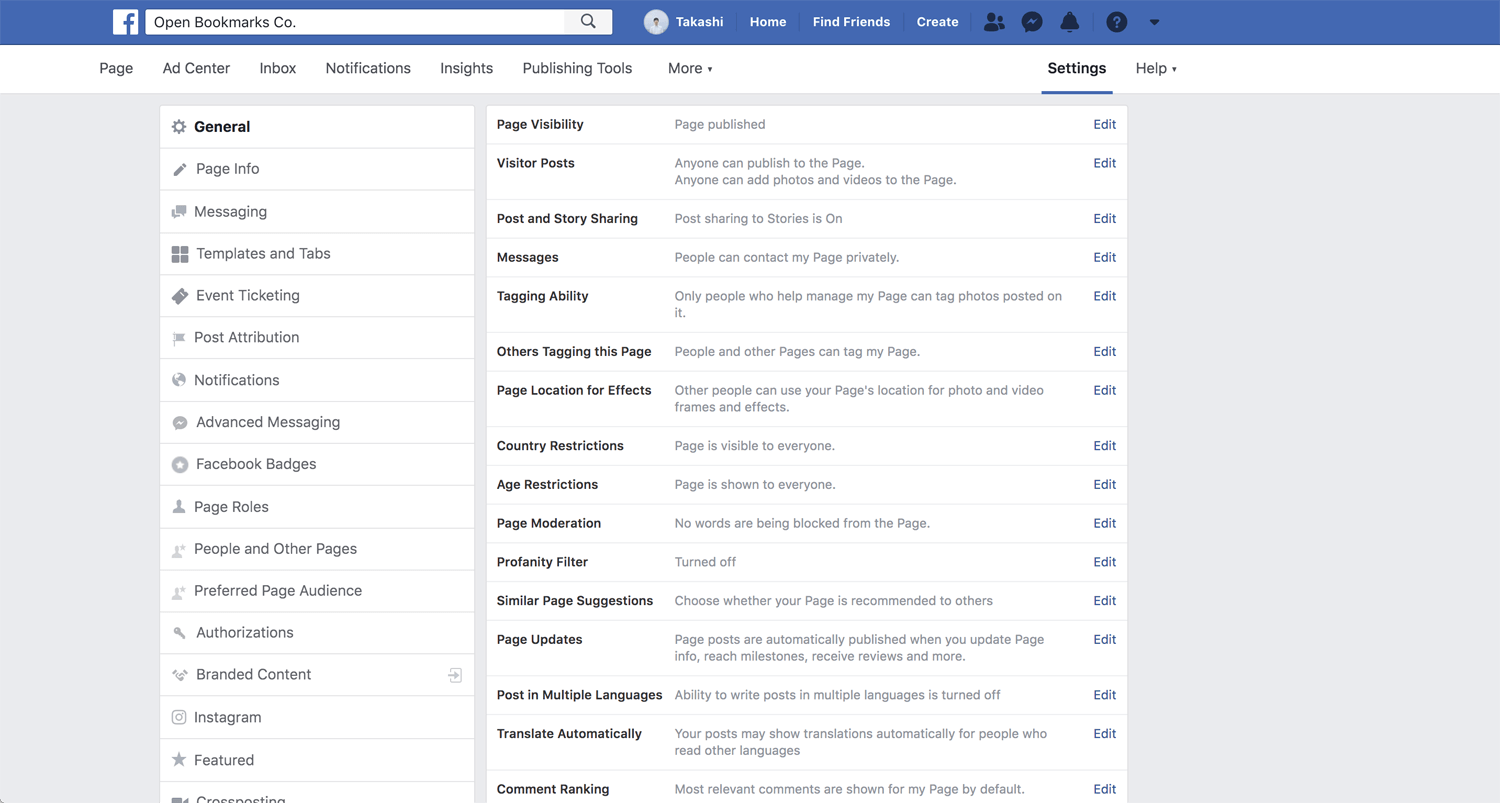Click the Find Friends link
Viewport: 1500px width, 803px height.
pos(851,22)
